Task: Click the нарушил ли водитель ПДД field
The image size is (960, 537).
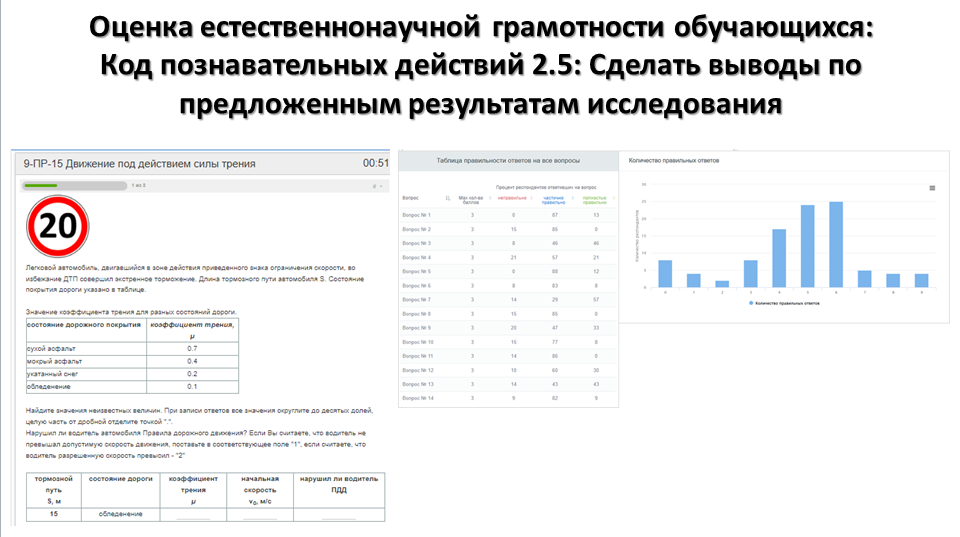Action: tap(338, 514)
